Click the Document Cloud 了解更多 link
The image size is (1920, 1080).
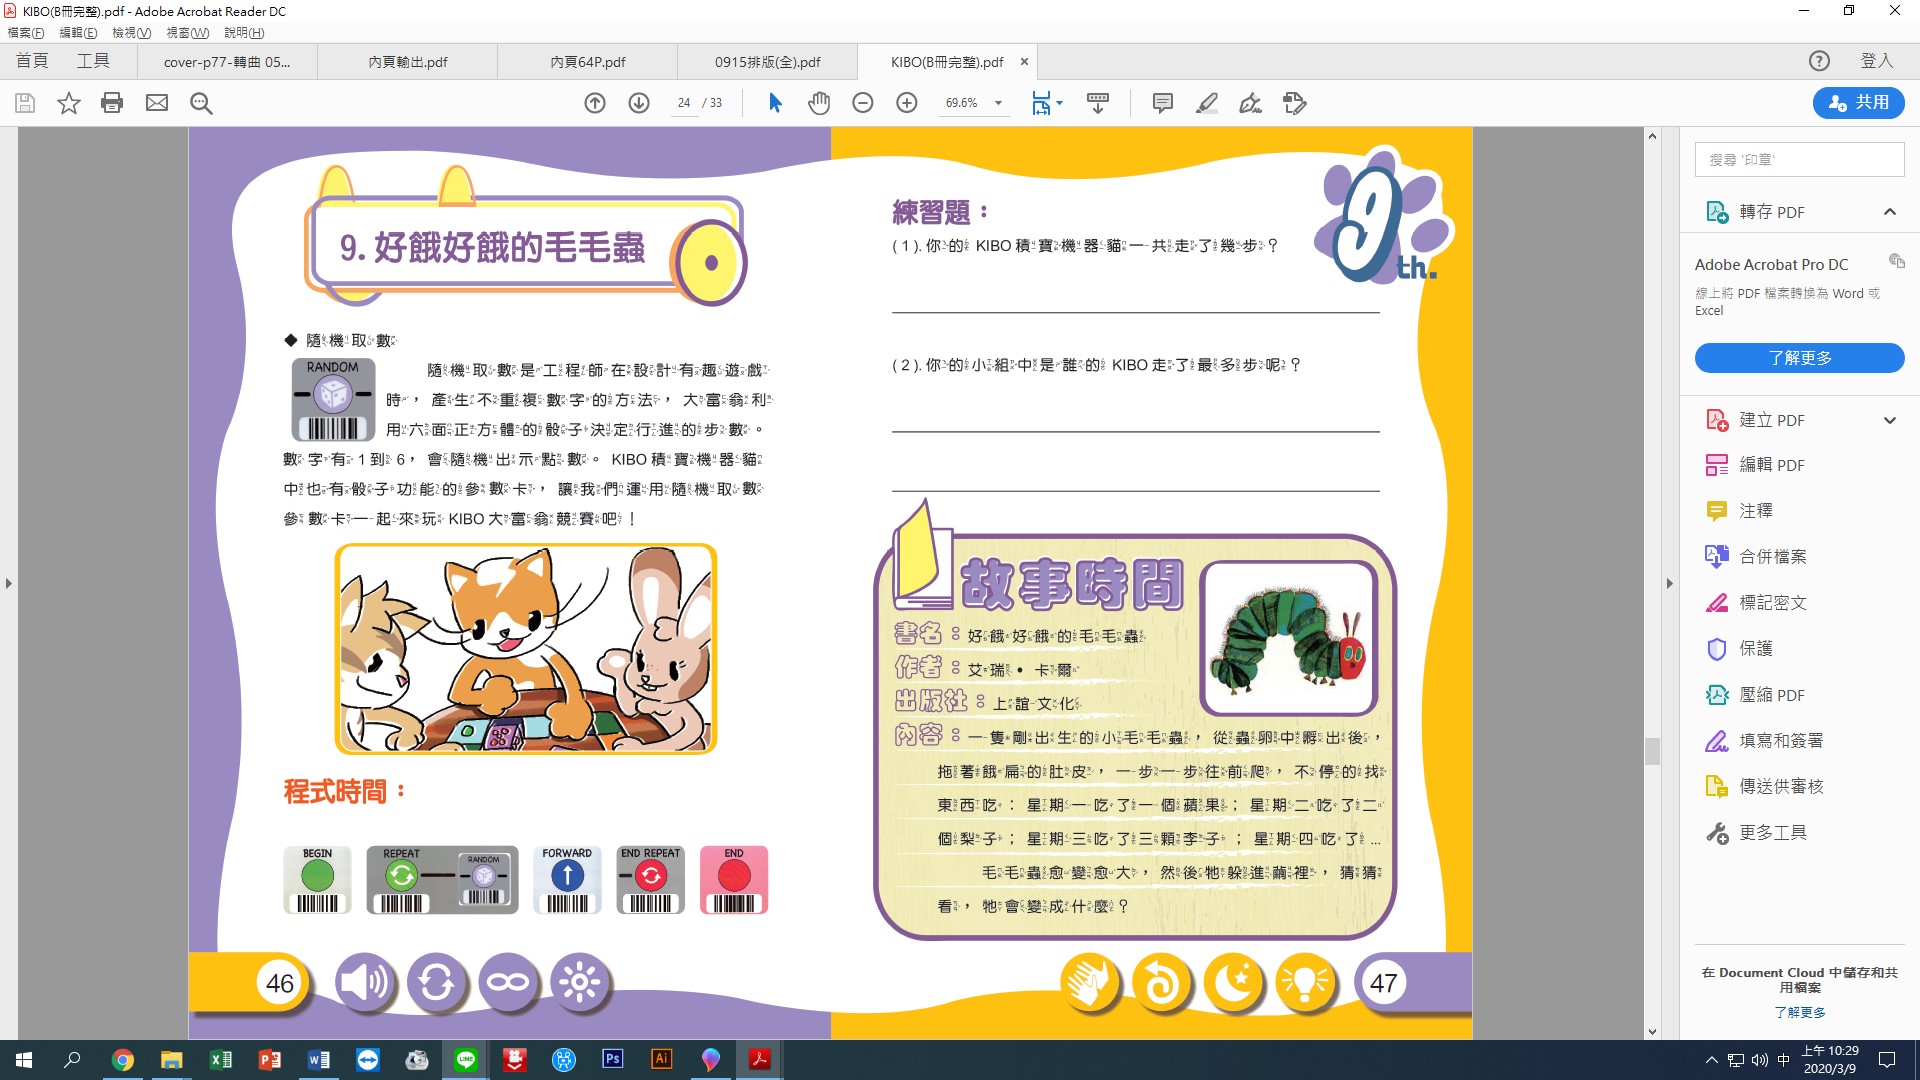coord(1799,1012)
